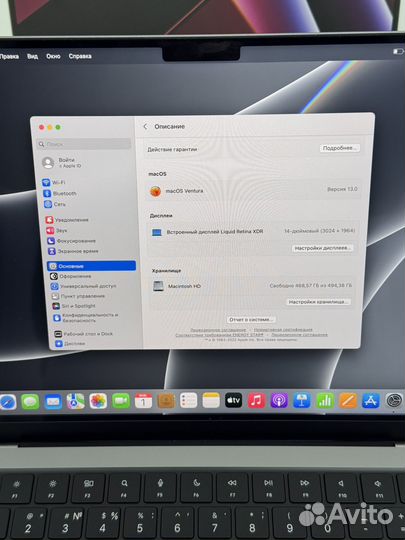
Task: Open the Правка menu
Action: tap(9, 56)
